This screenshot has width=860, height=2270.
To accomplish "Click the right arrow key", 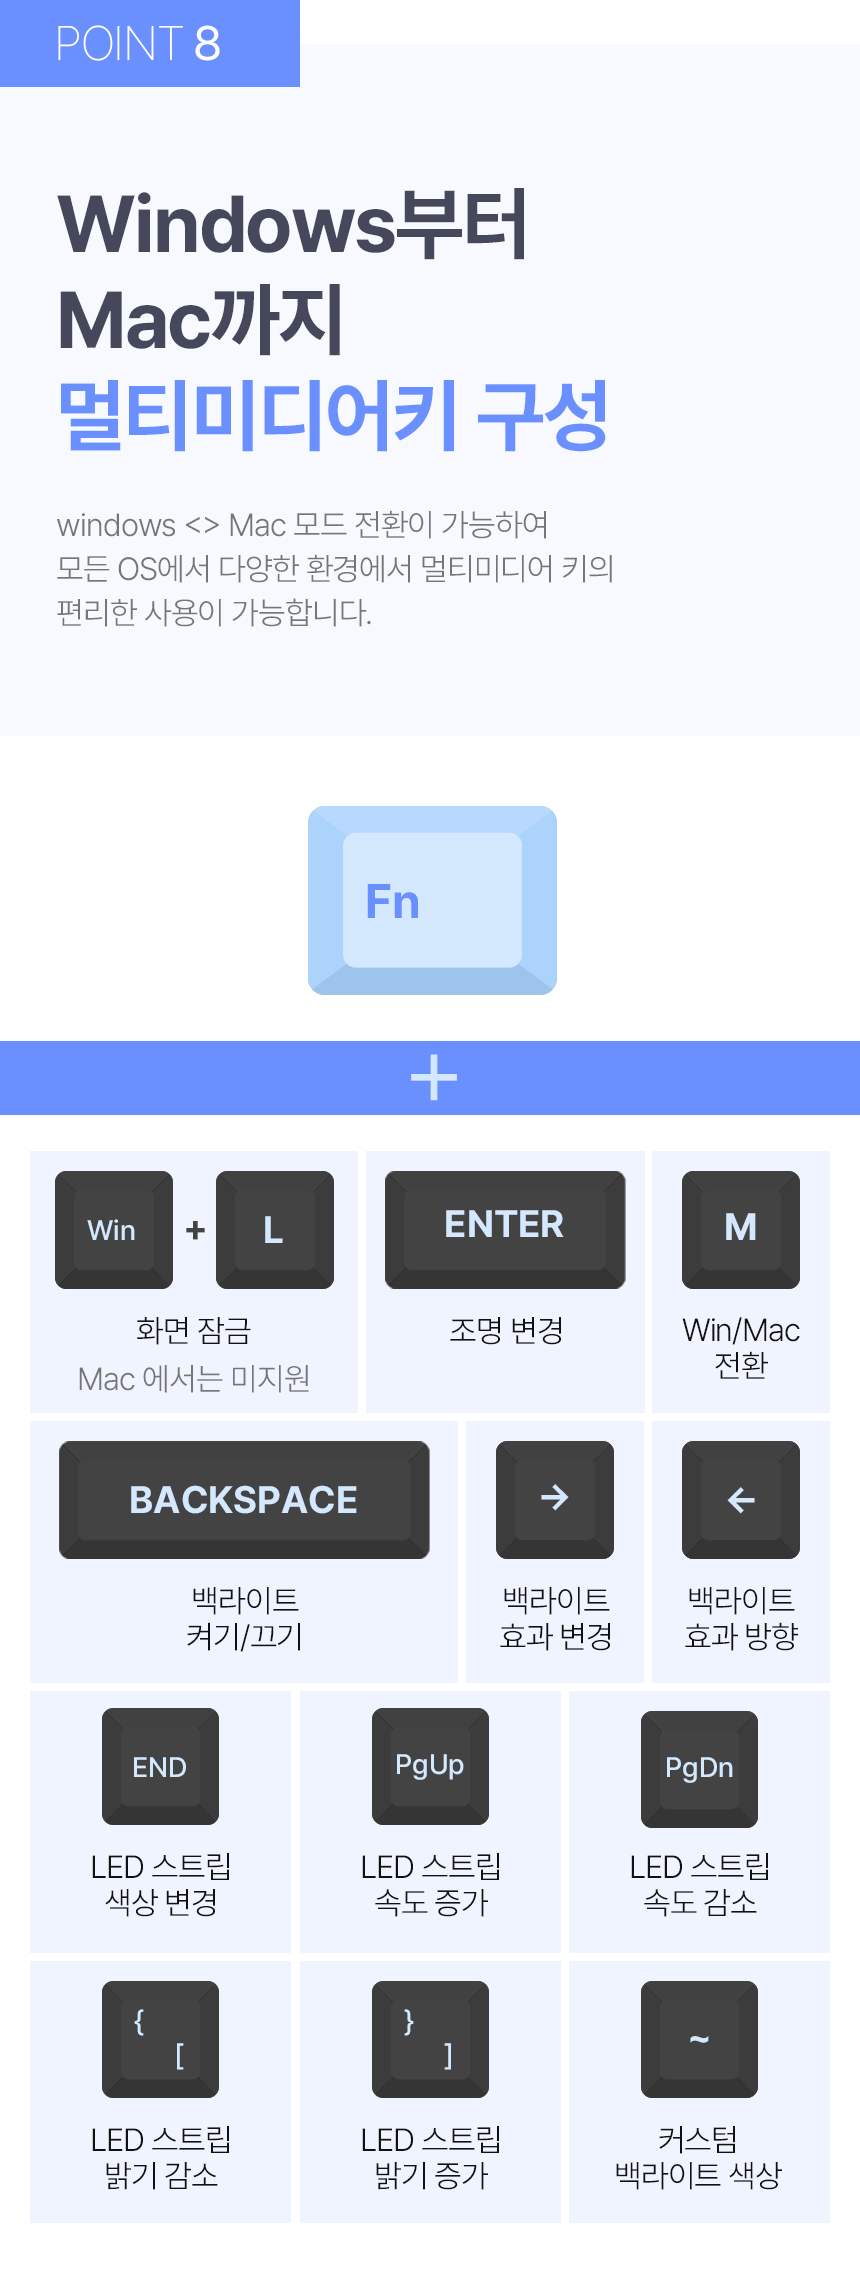I will pyautogui.click(x=554, y=1499).
